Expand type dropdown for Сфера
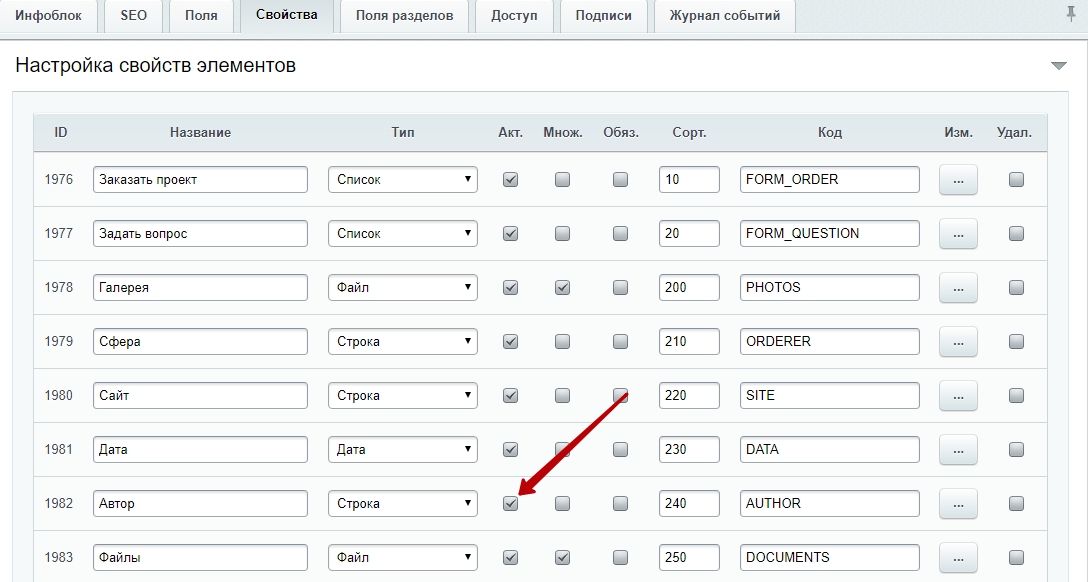Viewport: 1088px width, 582px height. pyautogui.click(x=402, y=341)
